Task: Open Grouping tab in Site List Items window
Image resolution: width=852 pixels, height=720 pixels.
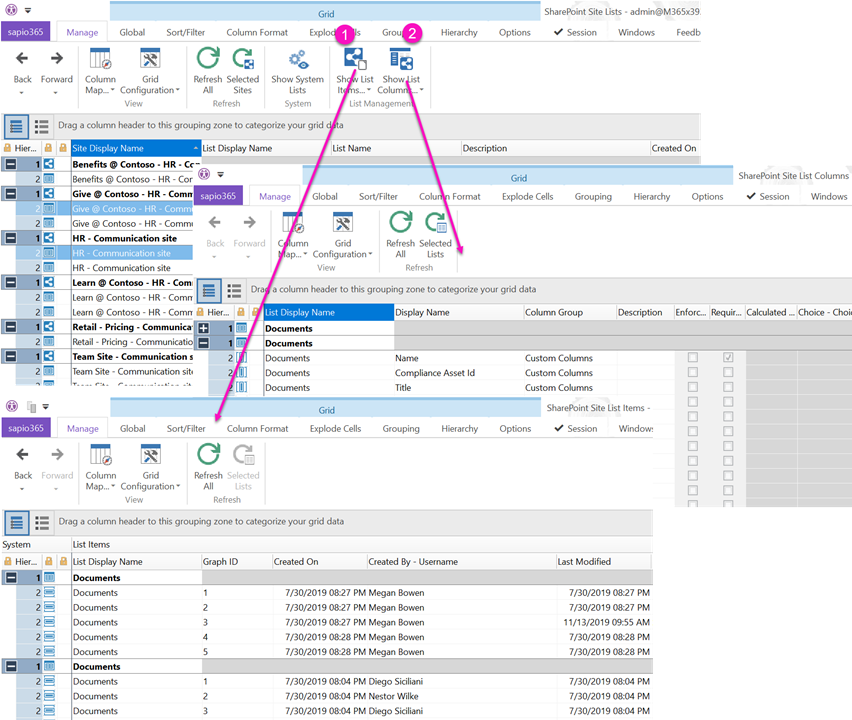Action: pyautogui.click(x=401, y=429)
